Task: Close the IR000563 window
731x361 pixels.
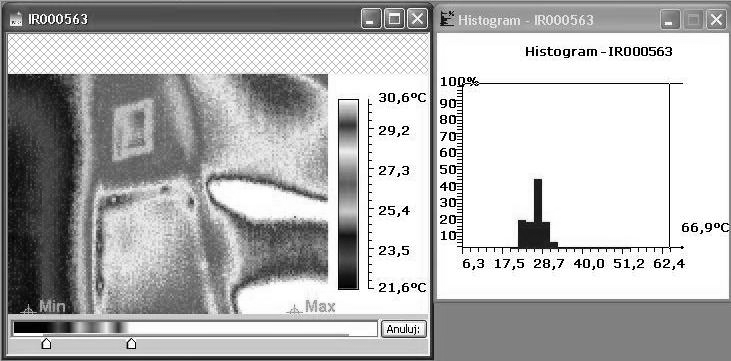Action: coord(417,20)
